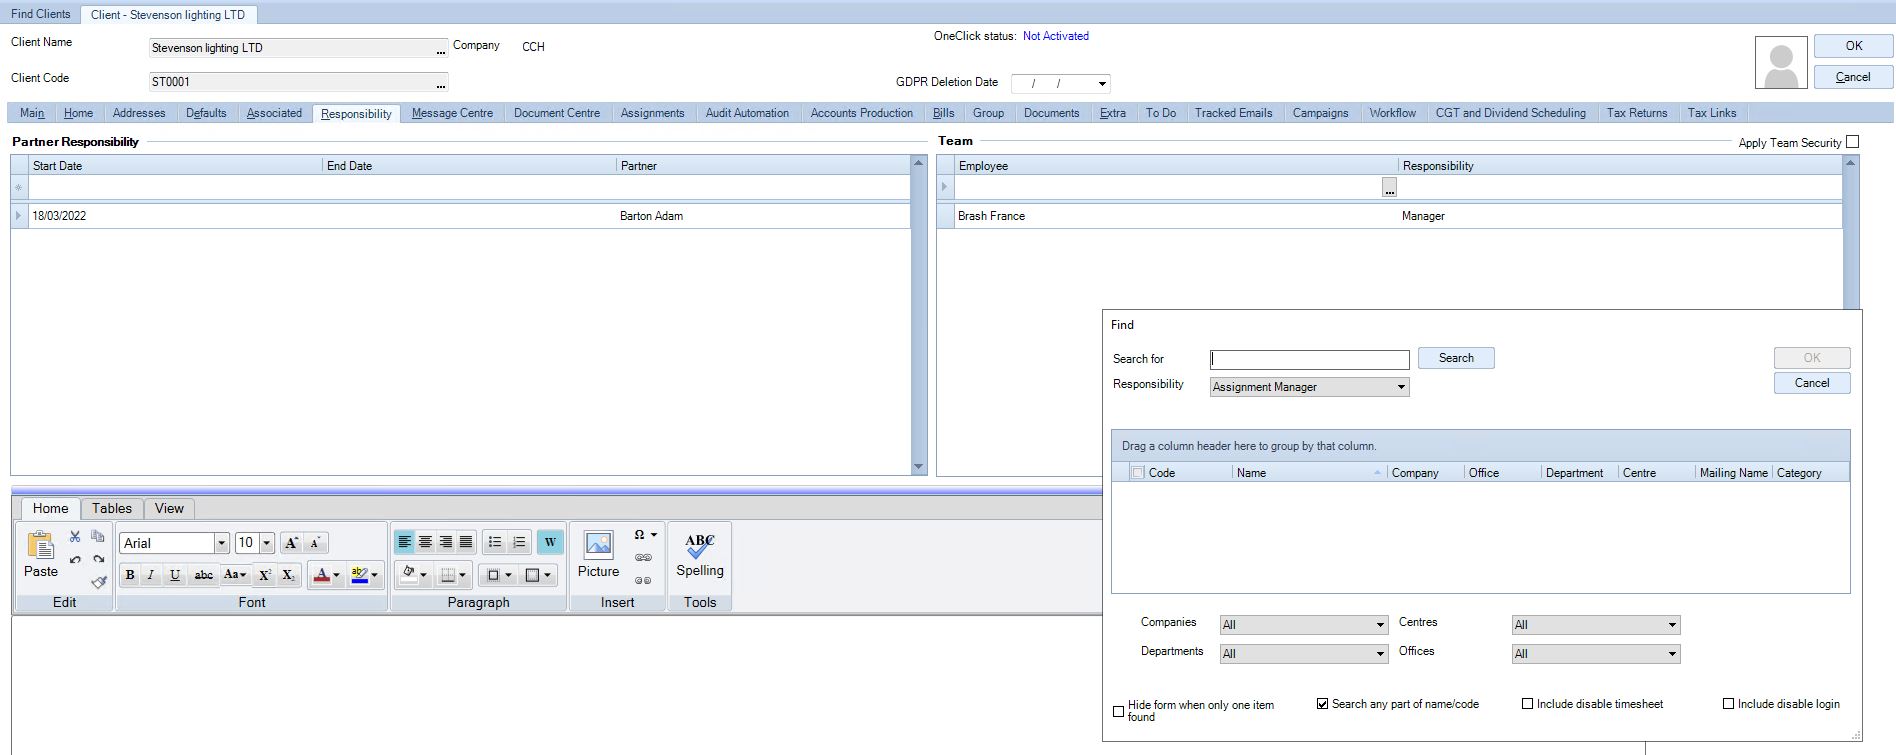Apply strikethrough abc formatting
This screenshot has width=1896, height=755.
point(203,575)
